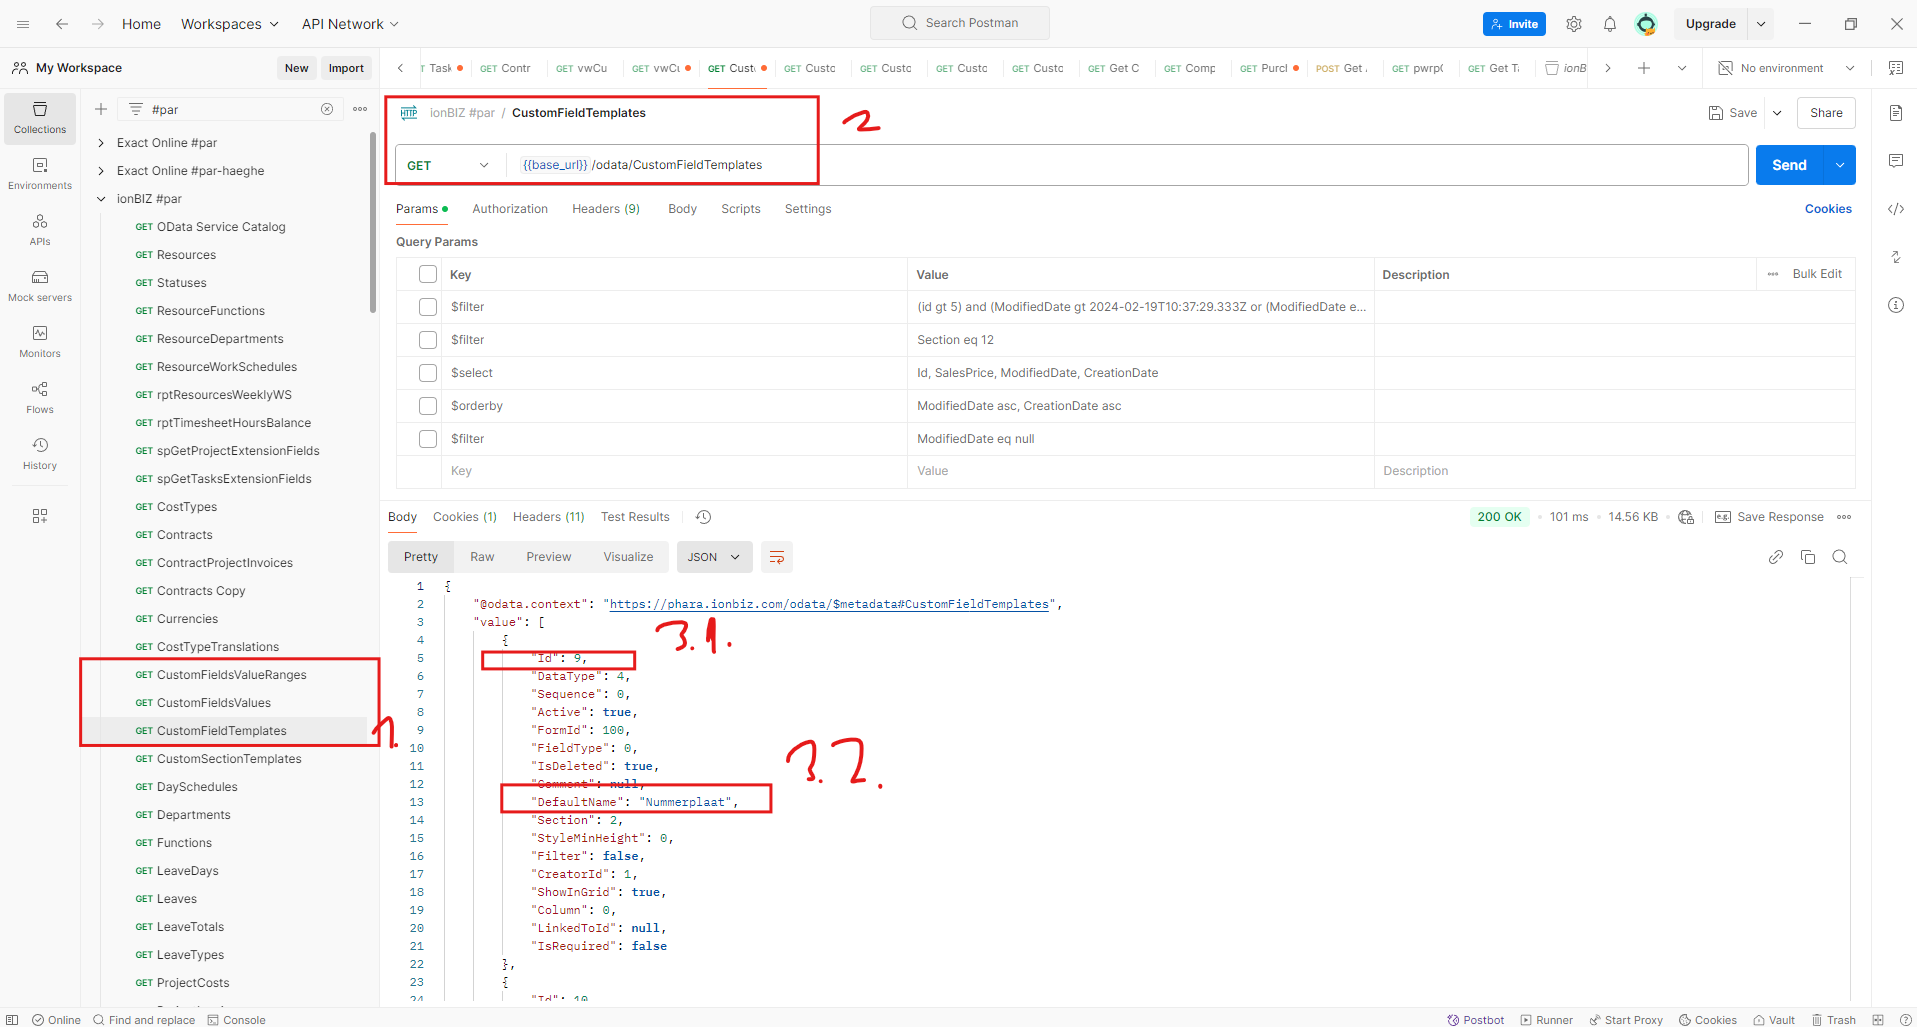This screenshot has height=1027, width=1917.
Task: Expand the Exact Online #par-haeghe collection
Action: [101, 171]
